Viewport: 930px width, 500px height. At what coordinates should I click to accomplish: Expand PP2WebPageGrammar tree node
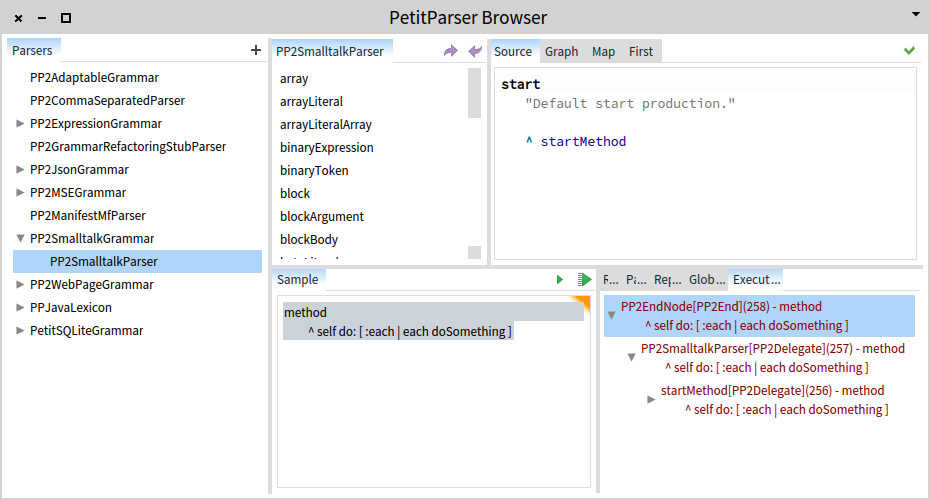(20, 285)
